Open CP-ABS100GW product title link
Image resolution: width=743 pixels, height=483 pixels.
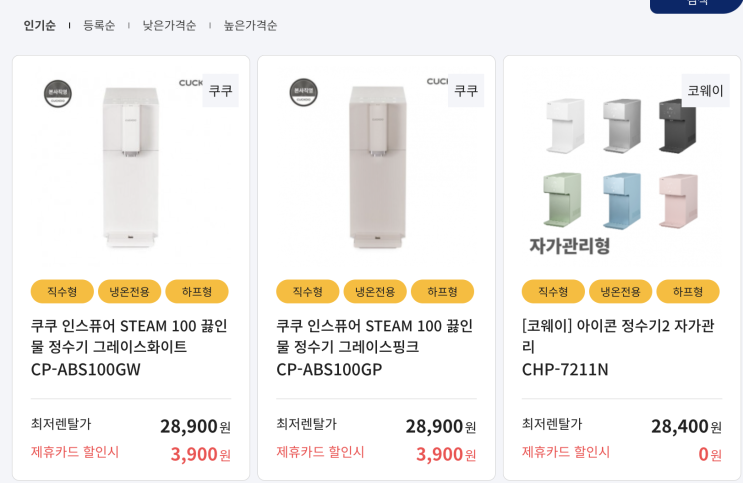coord(130,346)
